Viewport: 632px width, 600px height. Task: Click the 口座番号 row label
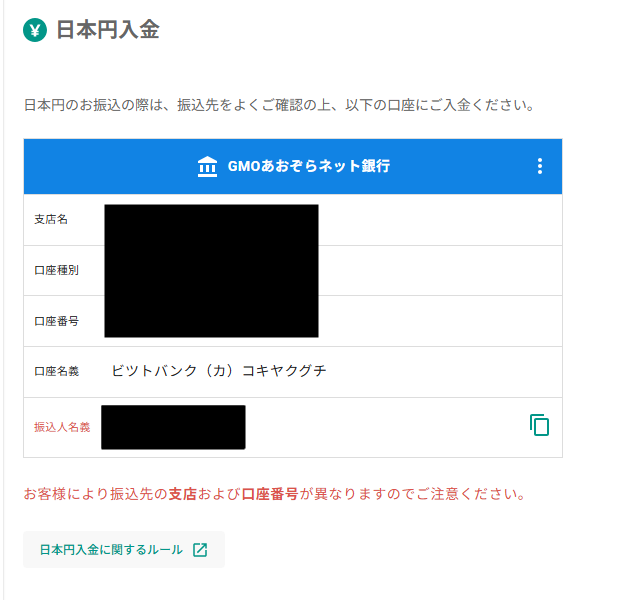(x=56, y=321)
